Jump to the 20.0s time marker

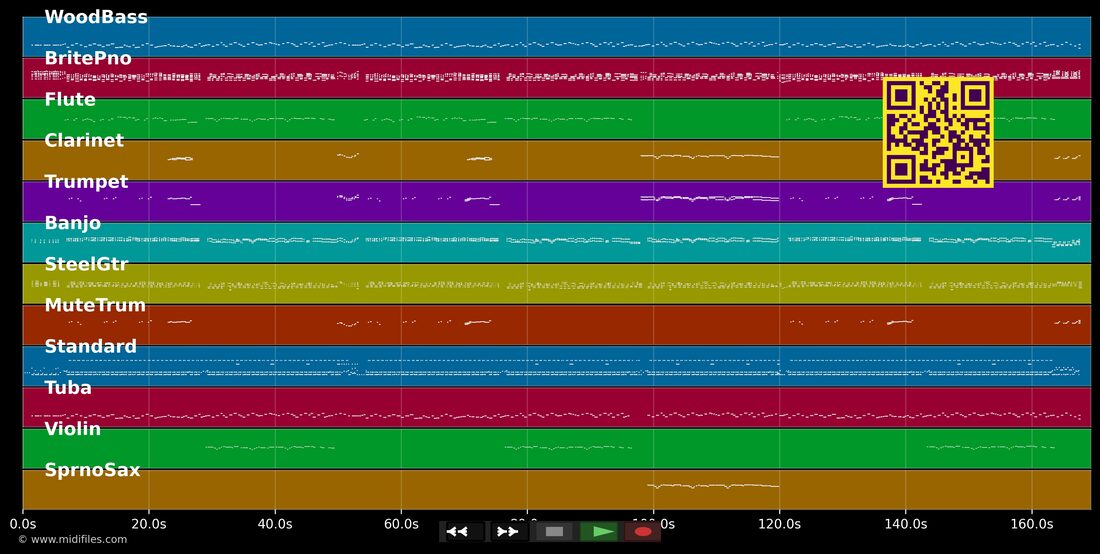[149, 524]
